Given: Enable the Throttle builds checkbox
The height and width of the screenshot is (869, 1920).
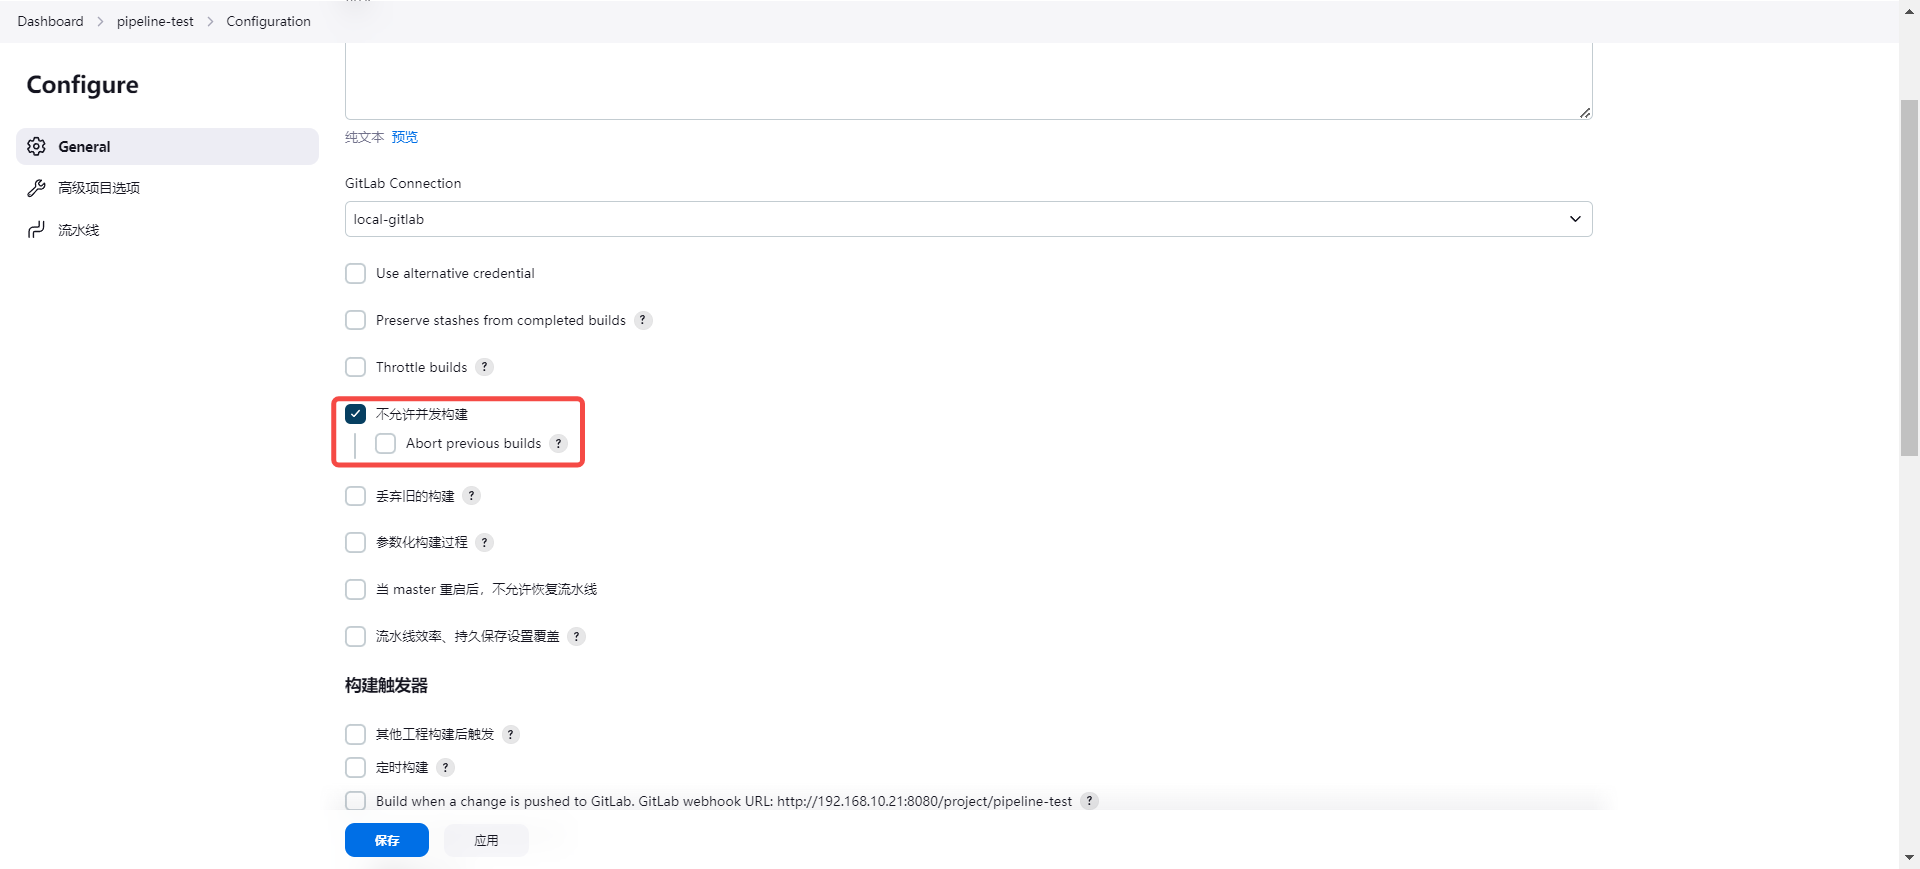Looking at the screenshot, I should pyautogui.click(x=355, y=367).
